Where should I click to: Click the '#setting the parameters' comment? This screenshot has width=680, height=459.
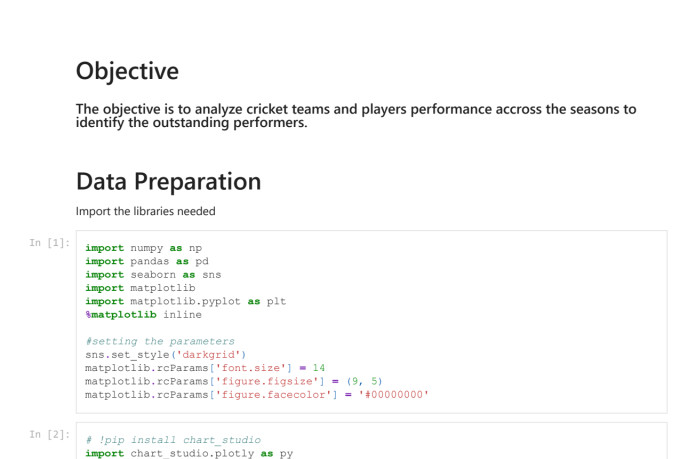[159, 341]
